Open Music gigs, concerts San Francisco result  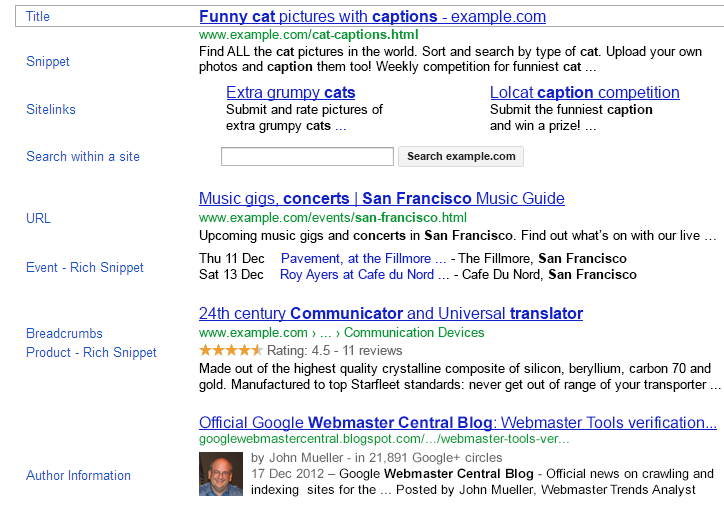(x=381, y=198)
